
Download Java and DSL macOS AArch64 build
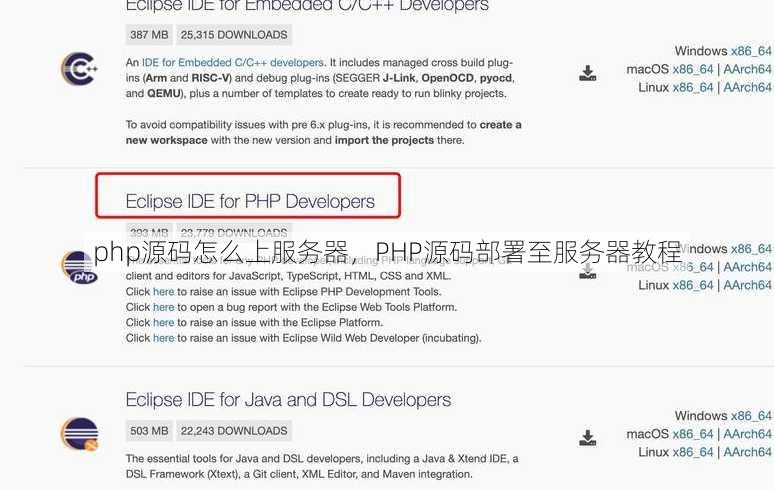coord(747,434)
